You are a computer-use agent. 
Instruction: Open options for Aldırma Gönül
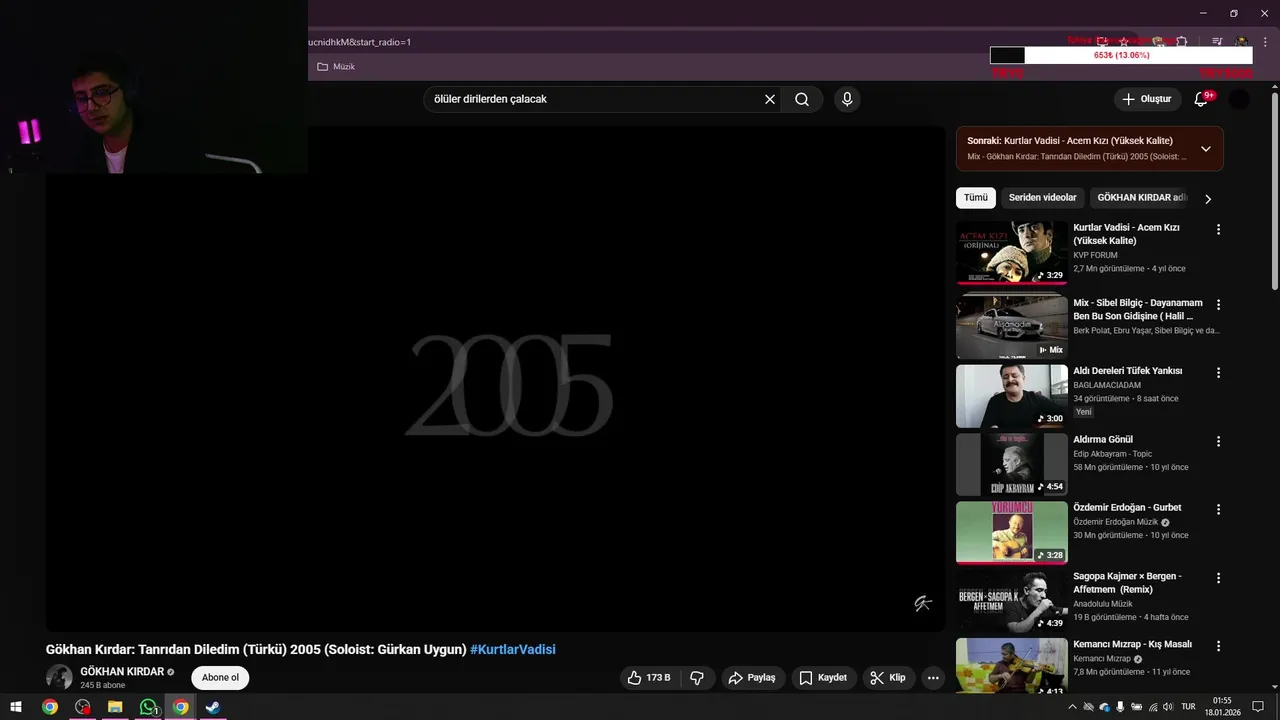(1218, 441)
